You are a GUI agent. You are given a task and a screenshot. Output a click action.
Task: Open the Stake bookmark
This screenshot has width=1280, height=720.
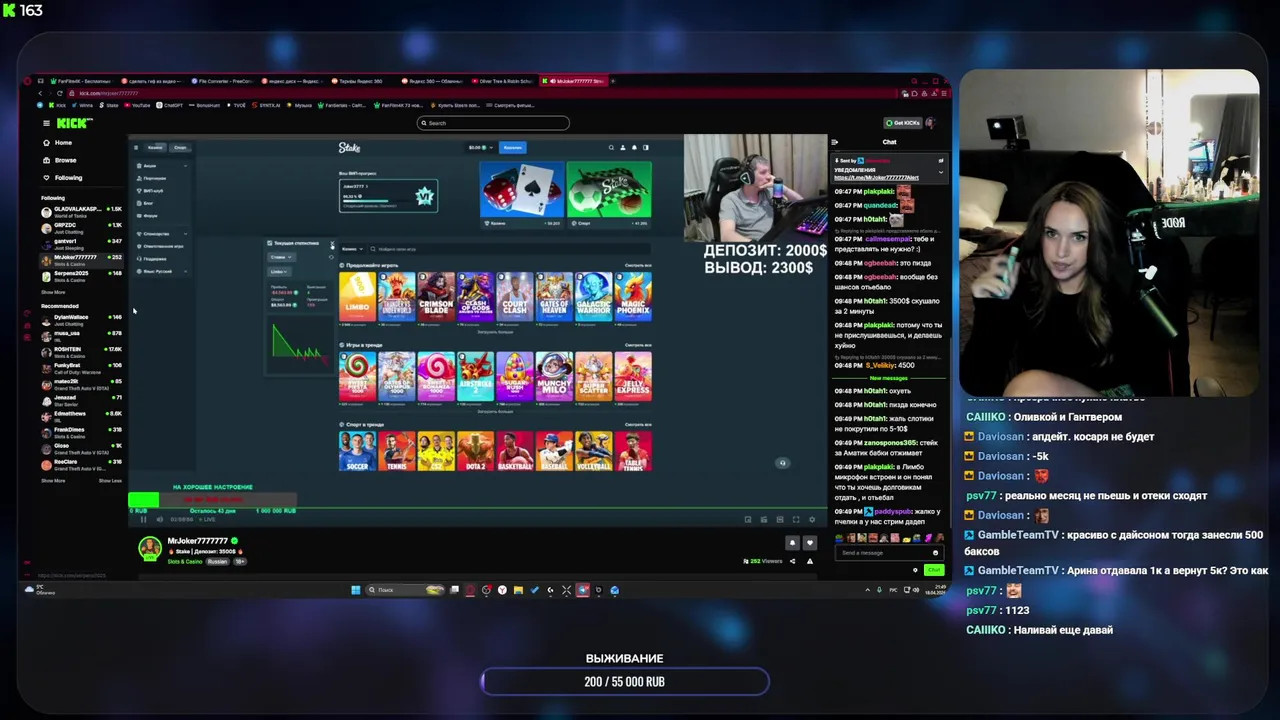click(110, 105)
